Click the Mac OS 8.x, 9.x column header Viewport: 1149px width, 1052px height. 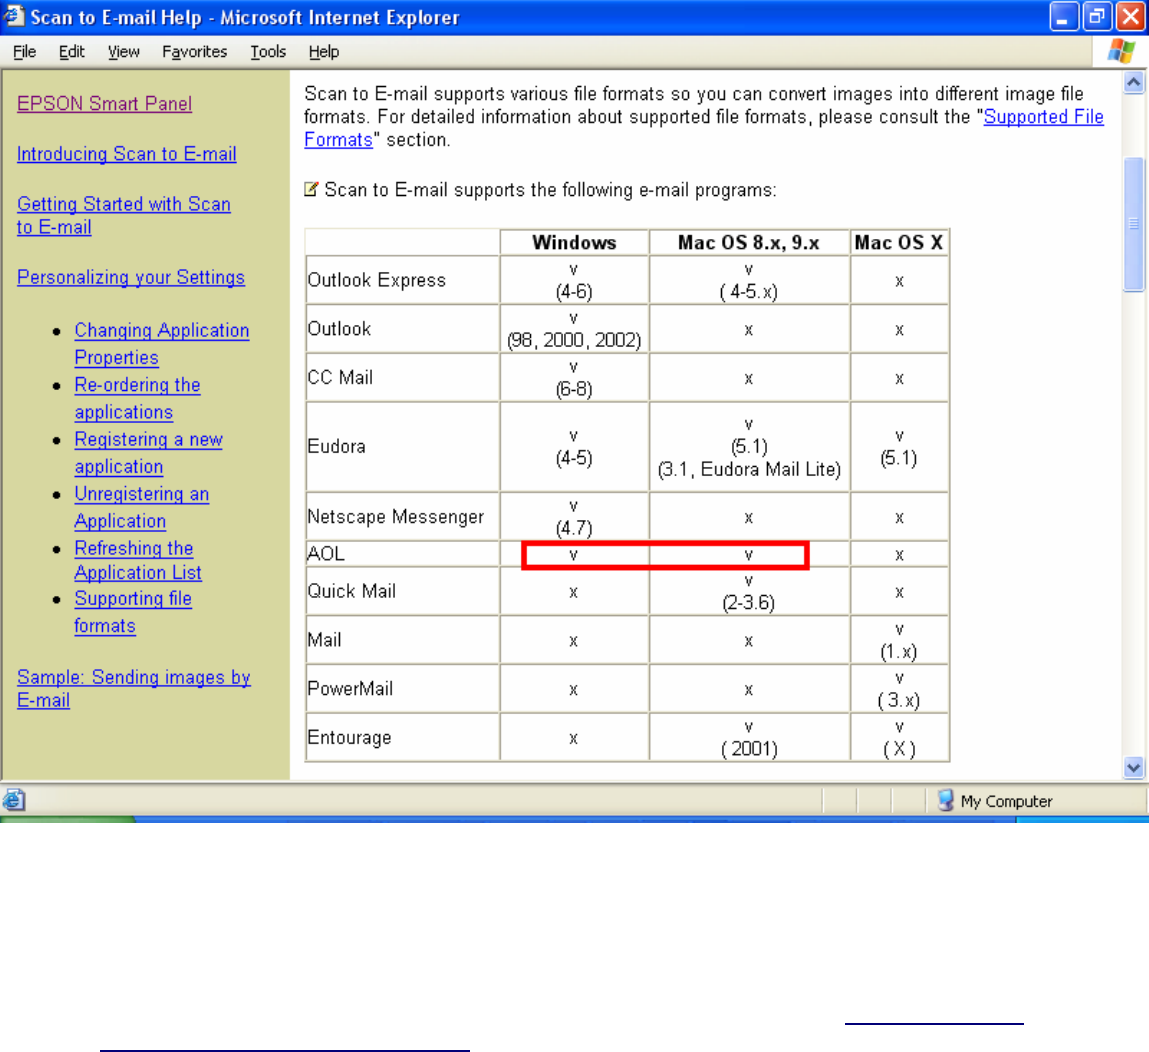pyautogui.click(x=748, y=242)
